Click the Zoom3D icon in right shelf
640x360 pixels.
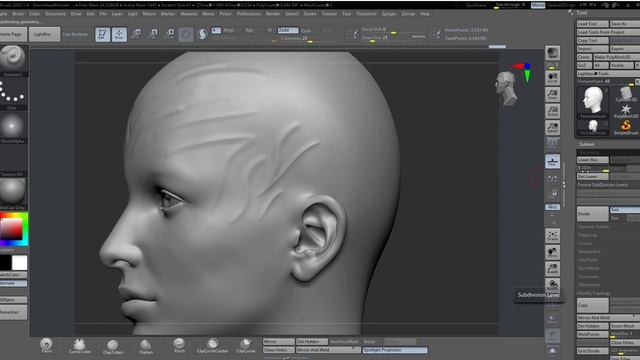coord(552,269)
